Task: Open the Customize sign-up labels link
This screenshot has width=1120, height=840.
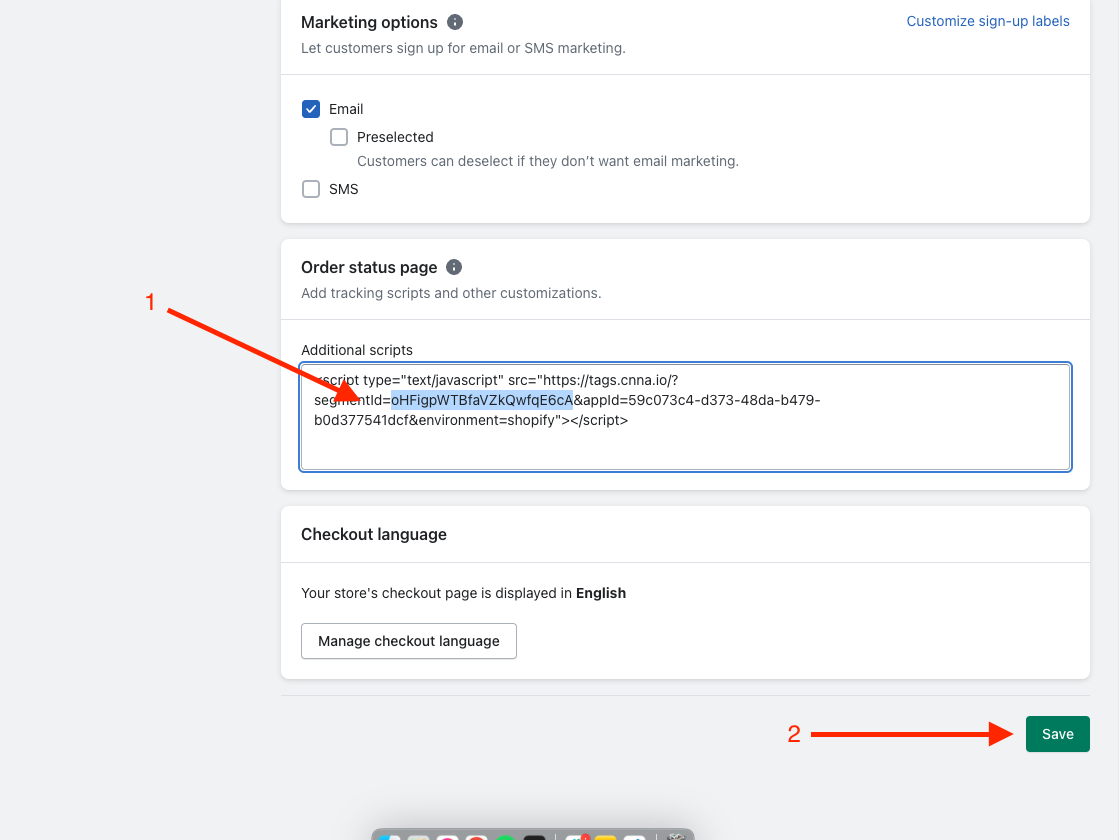Action: point(988,21)
